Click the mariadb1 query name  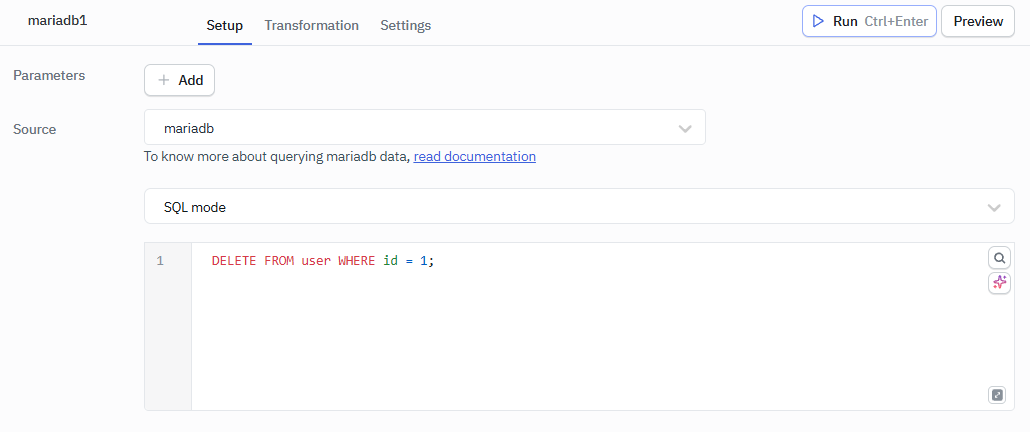pos(57,20)
